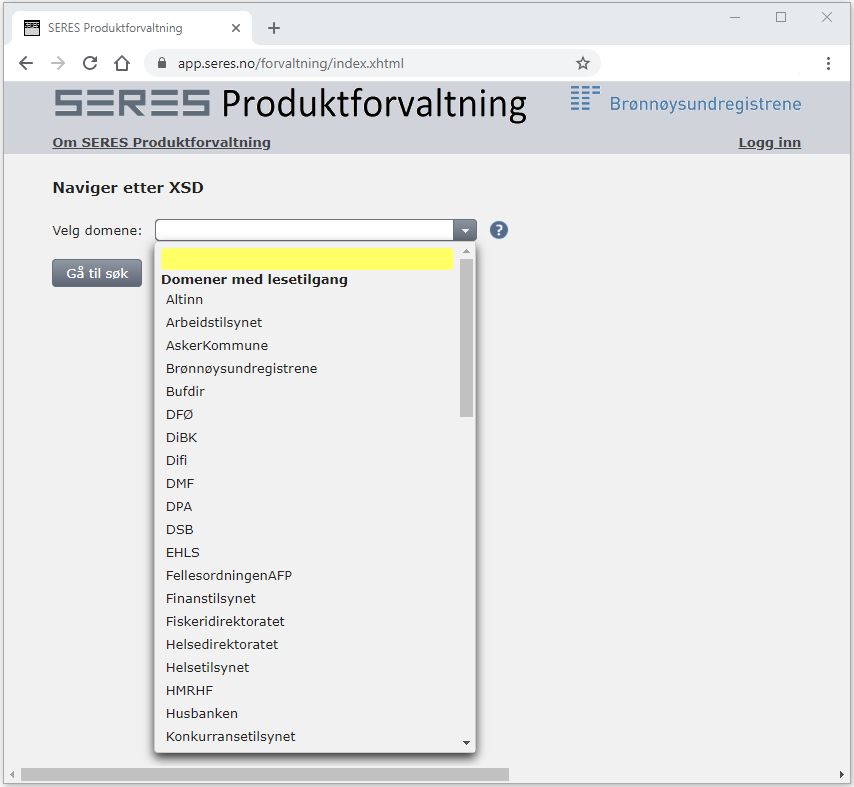Select the blank highlighted option
Viewport: 854px width, 787px height.
tap(307, 259)
